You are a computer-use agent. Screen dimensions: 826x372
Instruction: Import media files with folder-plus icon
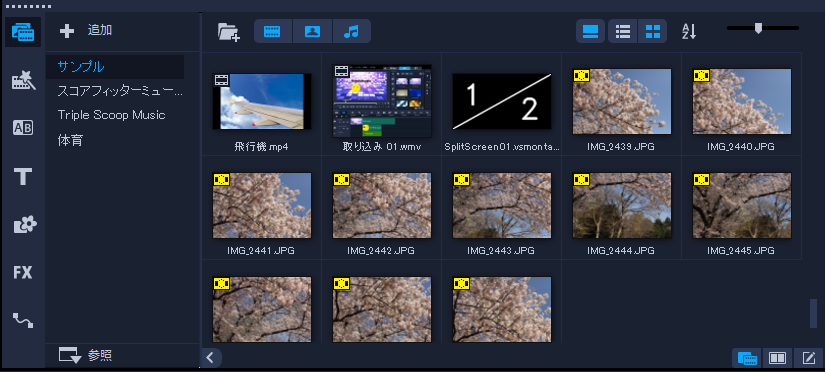coord(229,32)
